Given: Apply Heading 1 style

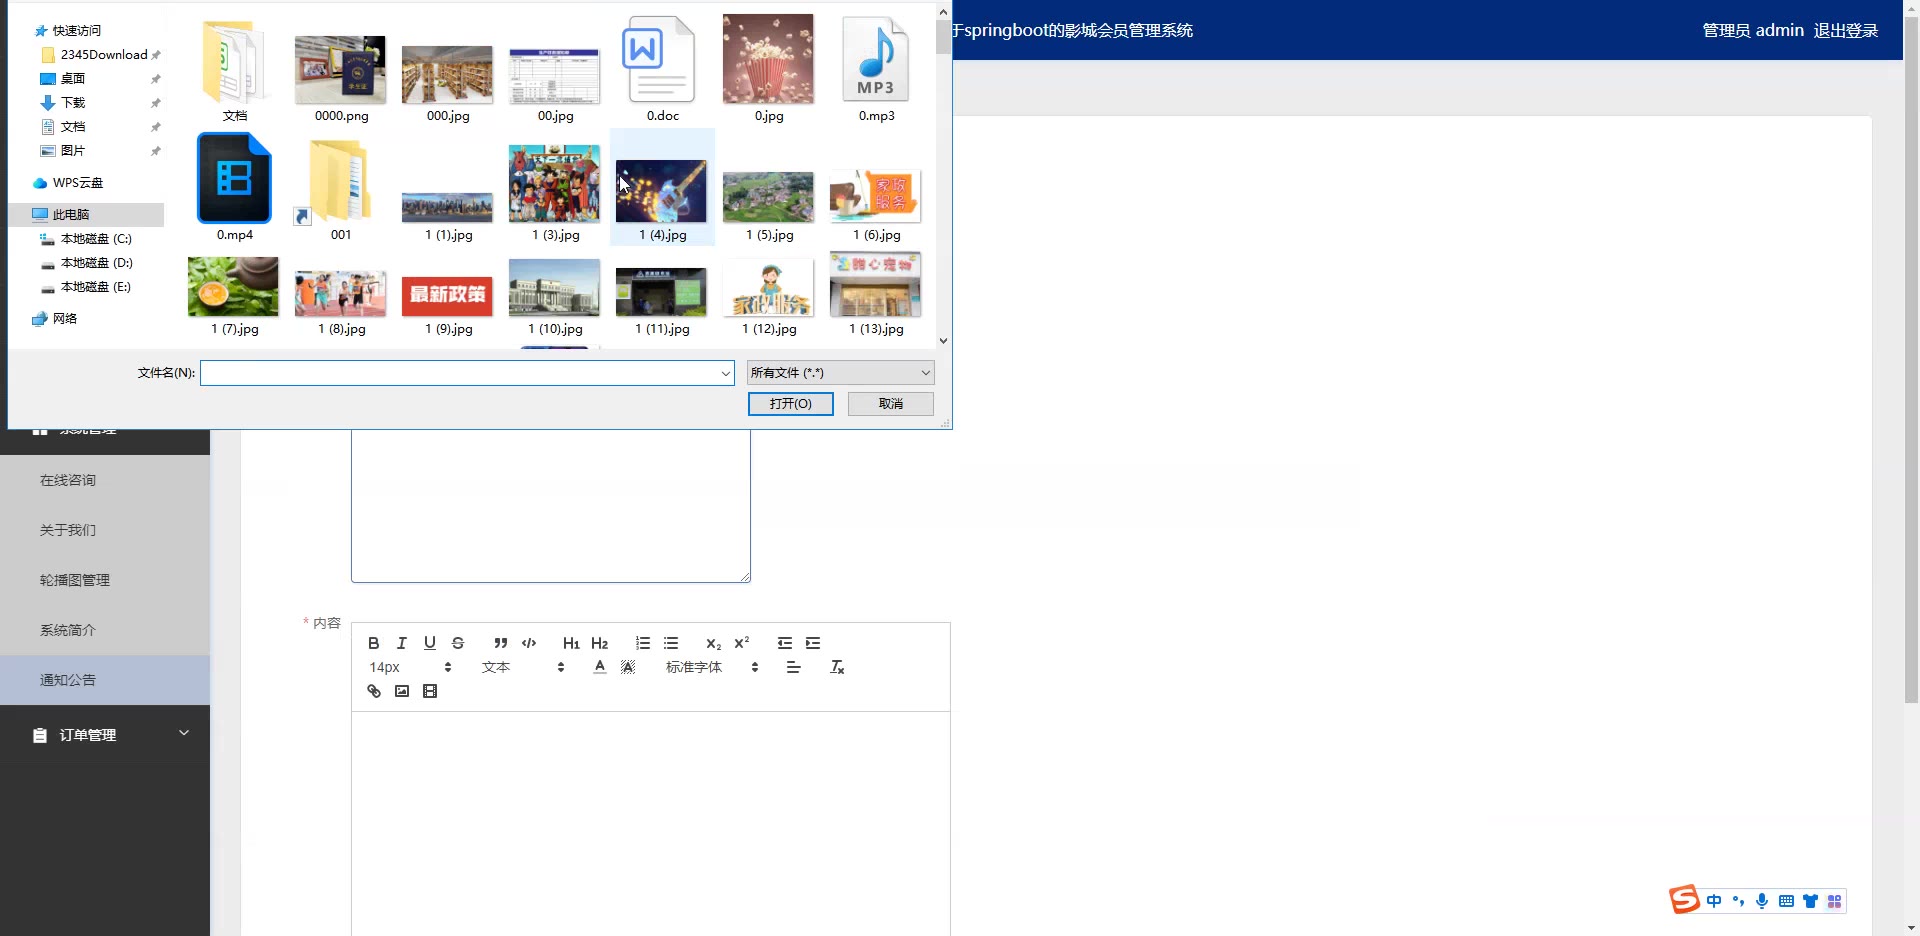Looking at the screenshot, I should click(x=571, y=643).
